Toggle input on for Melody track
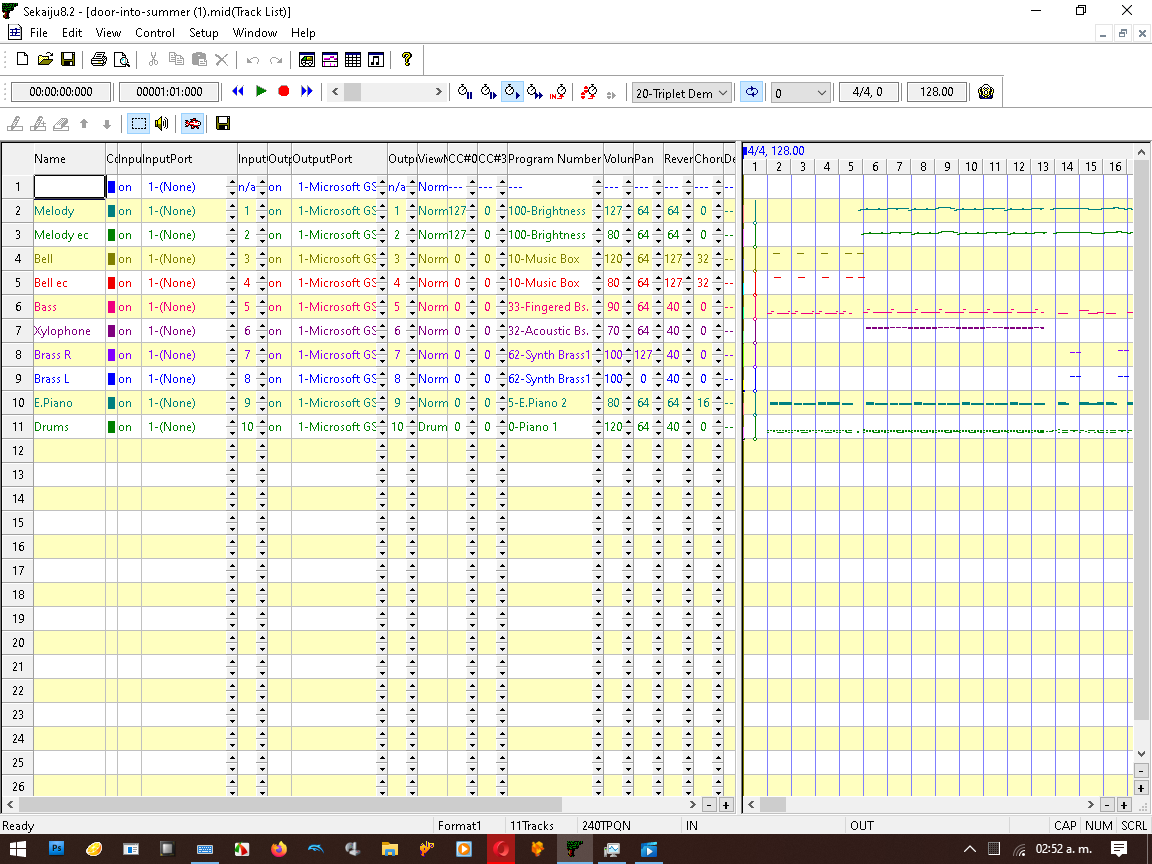 [x=125, y=211]
